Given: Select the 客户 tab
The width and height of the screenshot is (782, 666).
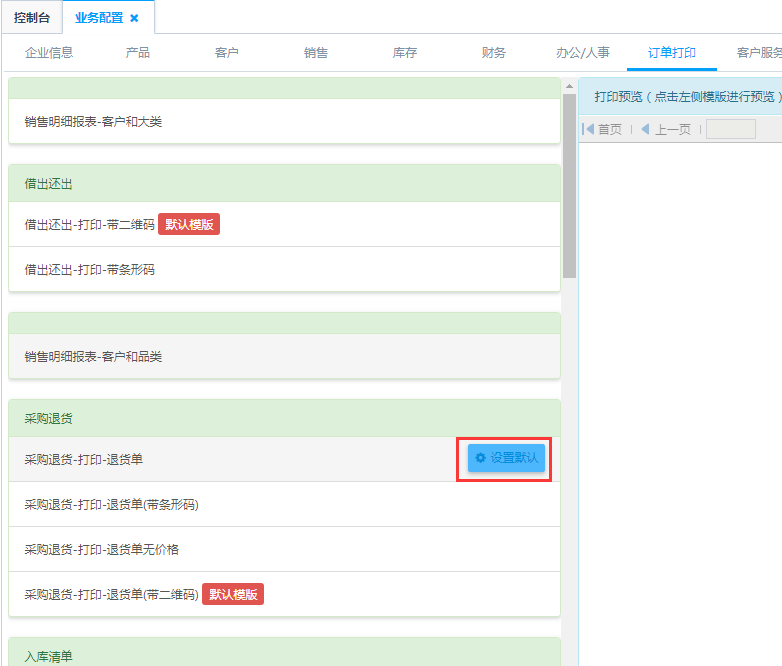Looking at the screenshot, I should pos(227,53).
